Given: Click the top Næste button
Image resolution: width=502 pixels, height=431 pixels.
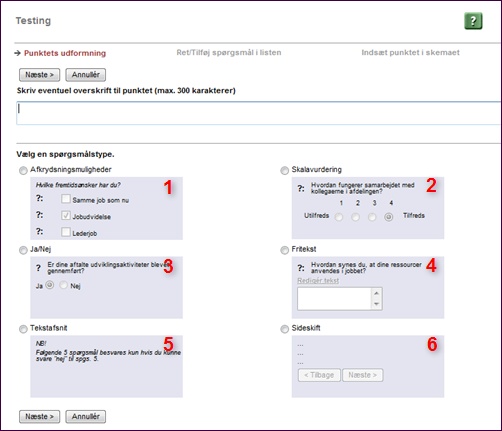Looking at the screenshot, I should tap(39, 75).
